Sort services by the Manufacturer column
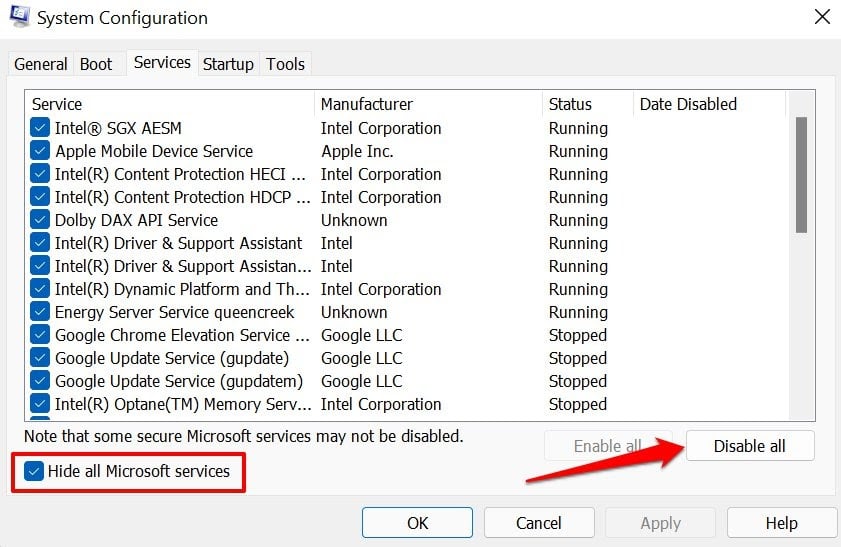This screenshot has height=547, width=841. pos(366,104)
